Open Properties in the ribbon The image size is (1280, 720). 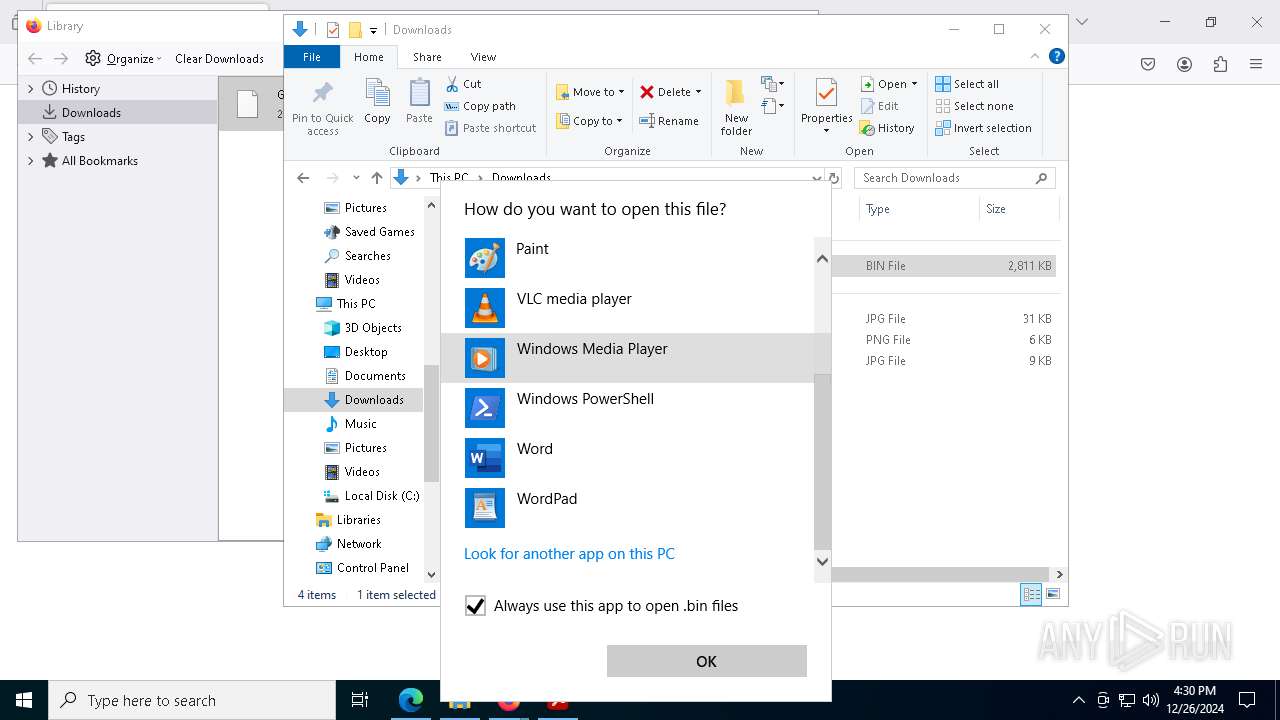826,107
